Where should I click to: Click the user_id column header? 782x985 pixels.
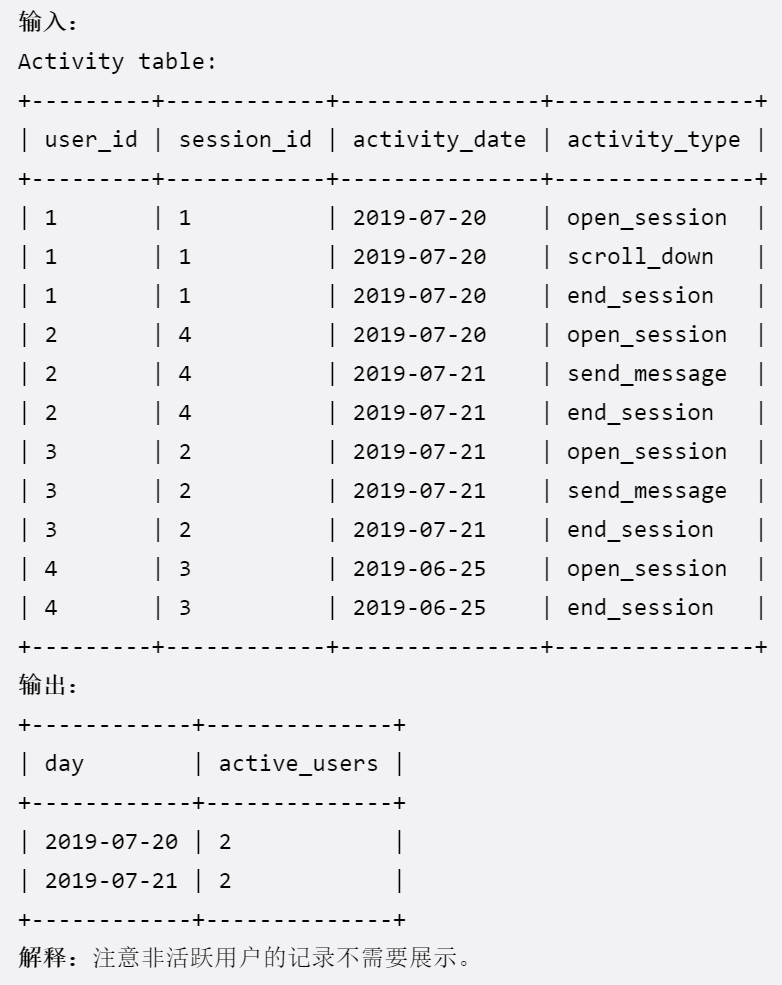pyautogui.click(x=91, y=139)
